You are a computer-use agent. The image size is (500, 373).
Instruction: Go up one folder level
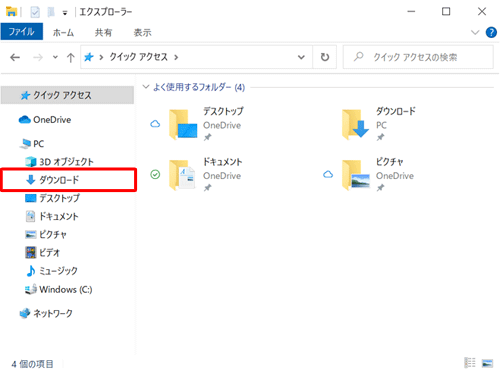70,58
